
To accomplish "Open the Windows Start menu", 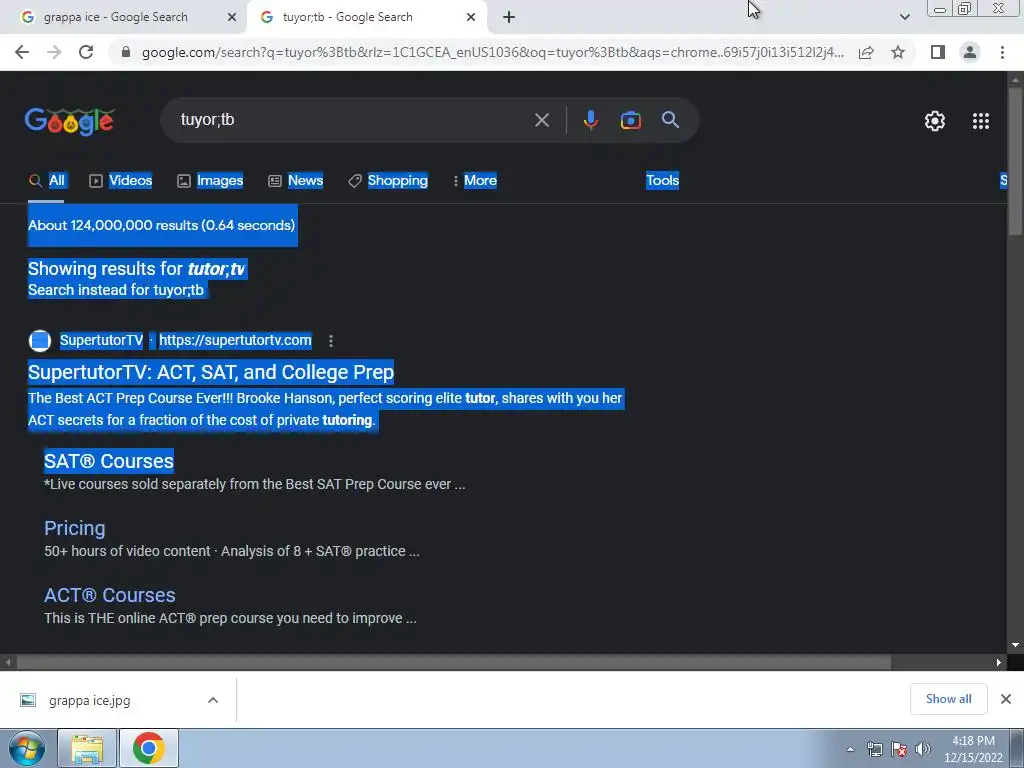I will [x=26, y=748].
